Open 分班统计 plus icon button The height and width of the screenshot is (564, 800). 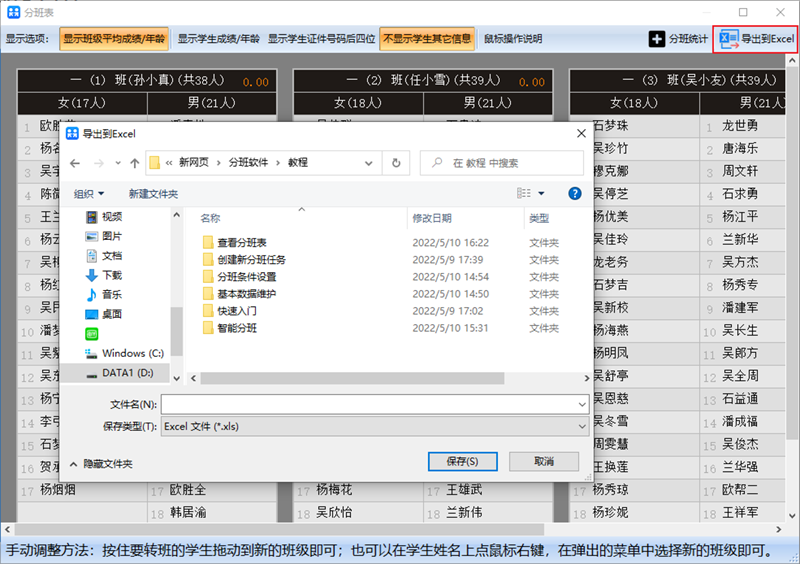click(x=678, y=39)
